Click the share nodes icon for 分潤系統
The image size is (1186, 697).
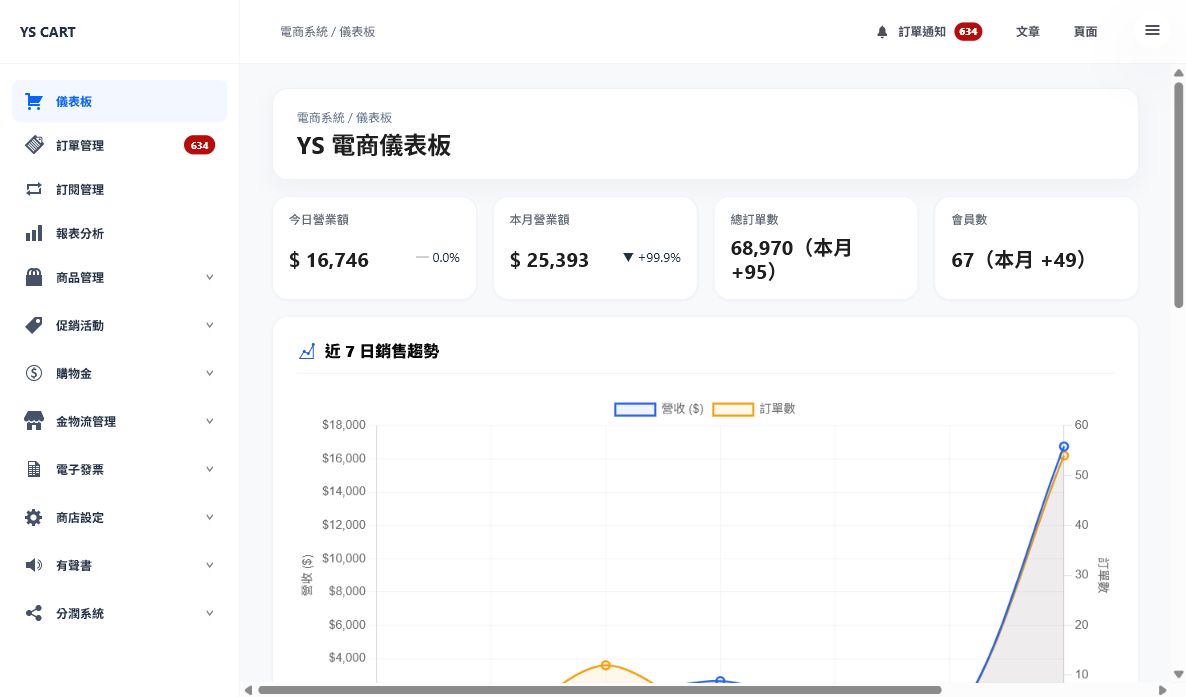34,613
